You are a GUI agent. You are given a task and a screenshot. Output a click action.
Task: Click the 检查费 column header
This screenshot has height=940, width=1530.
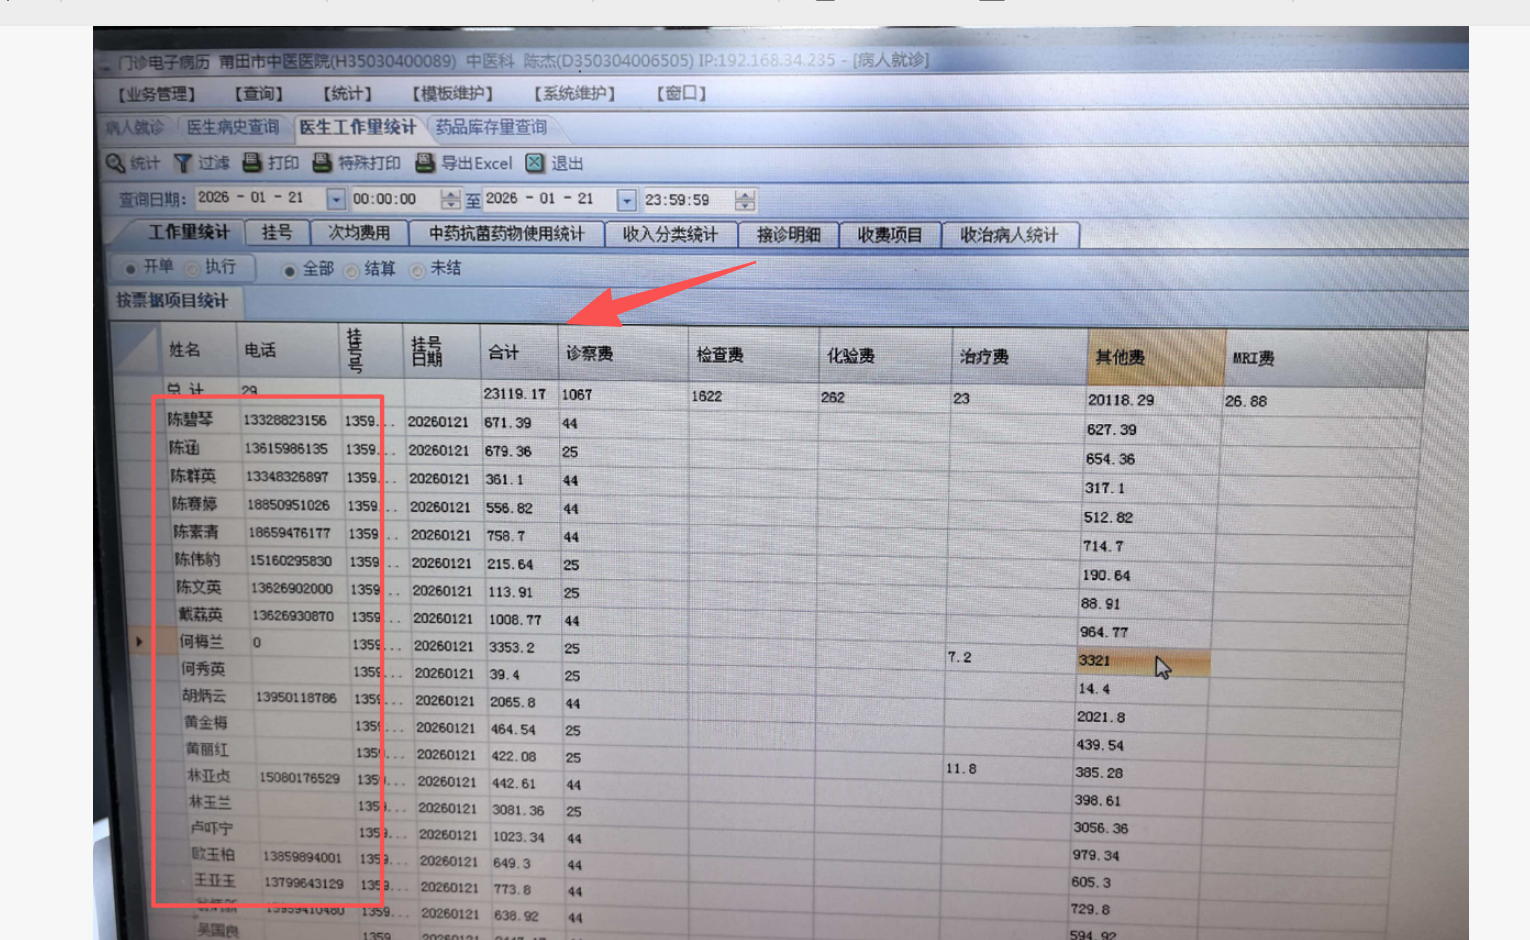pyautogui.click(x=753, y=355)
